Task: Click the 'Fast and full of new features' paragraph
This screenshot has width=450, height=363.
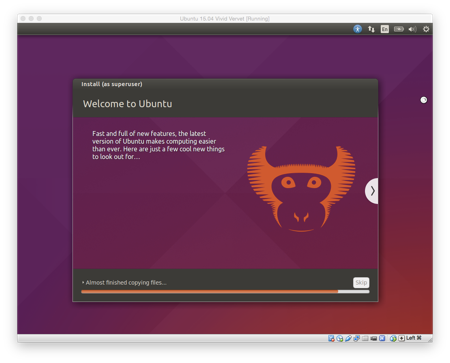Action: [x=158, y=145]
